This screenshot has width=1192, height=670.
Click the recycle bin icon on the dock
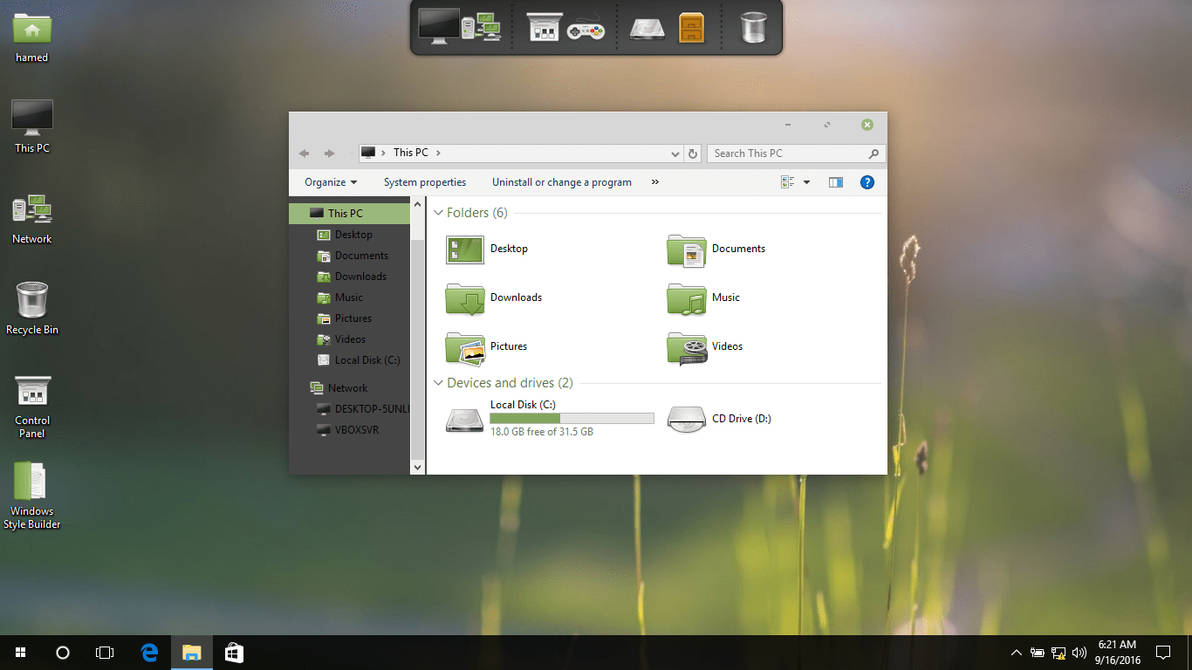753,29
